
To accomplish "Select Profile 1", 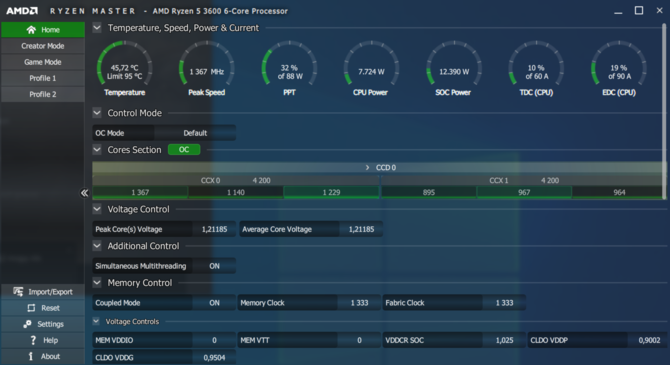I will 43,78.
